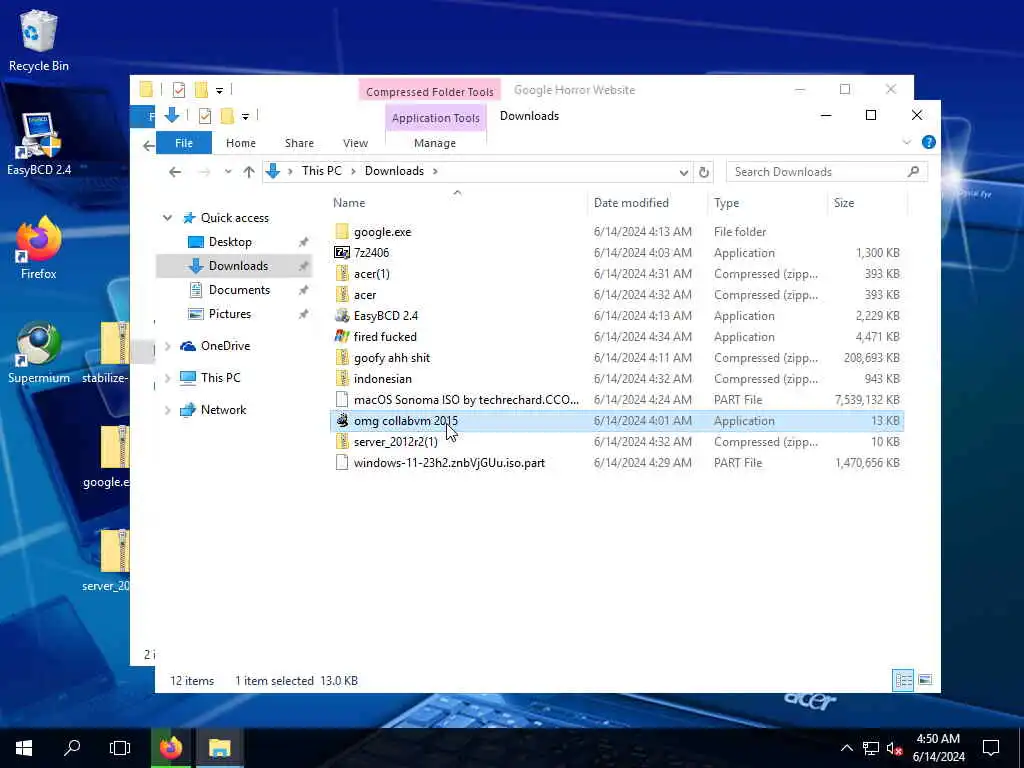Click the Help question mark icon

tap(928, 142)
